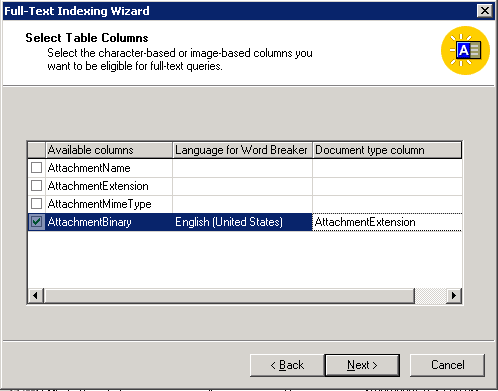Click the empty language cell for AttachmentName

242,168
